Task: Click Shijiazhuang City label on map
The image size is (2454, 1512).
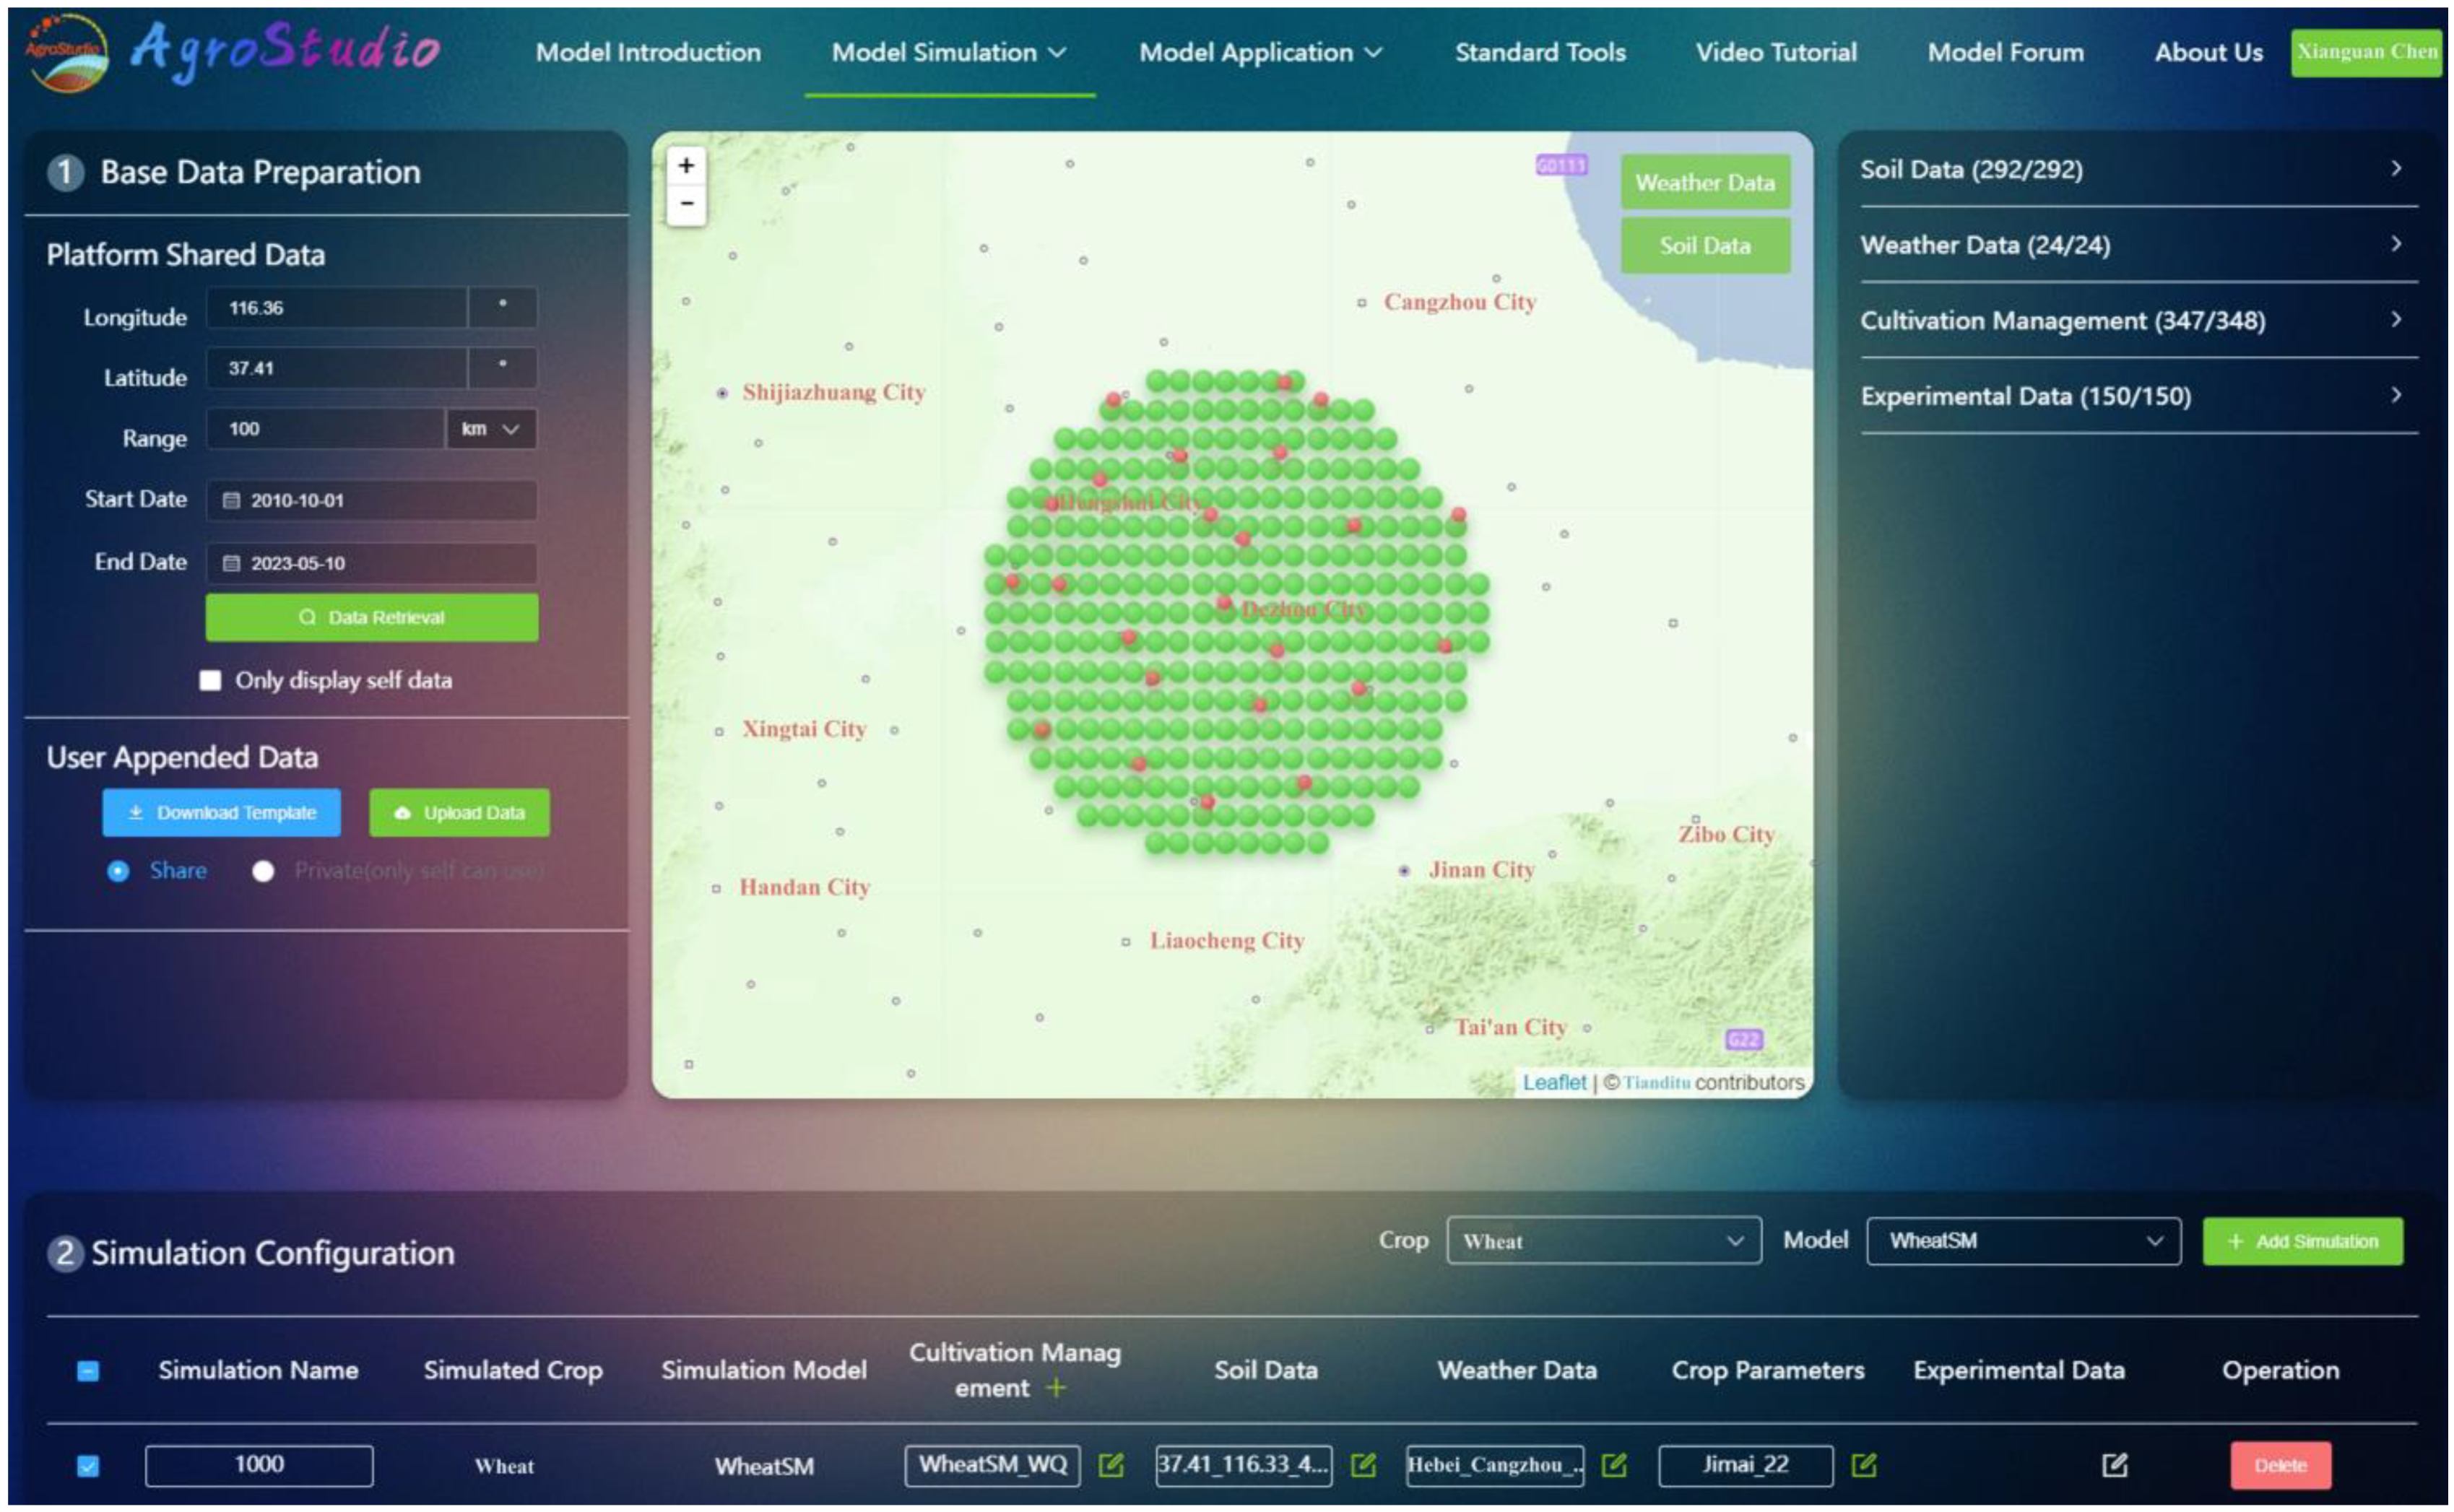Action: coord(833,392)
